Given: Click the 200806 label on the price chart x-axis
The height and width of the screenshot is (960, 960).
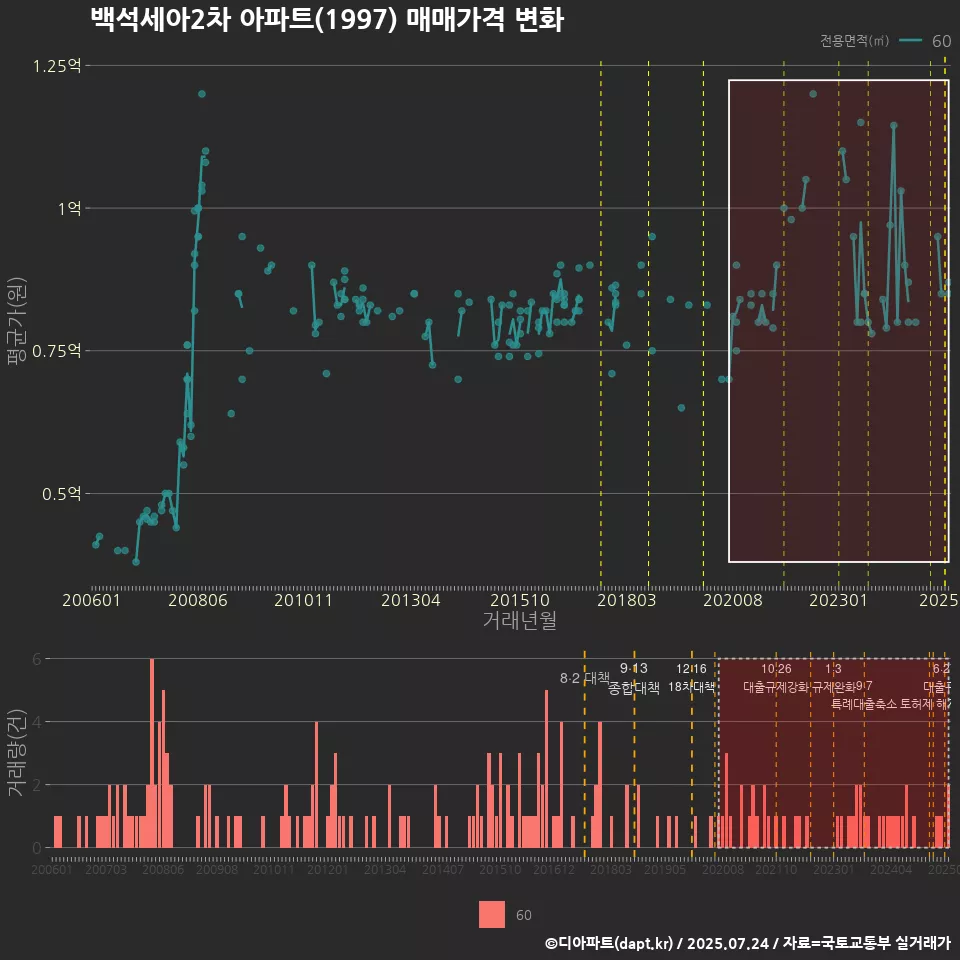Looking at the screenshot, I should coord(198,600).
